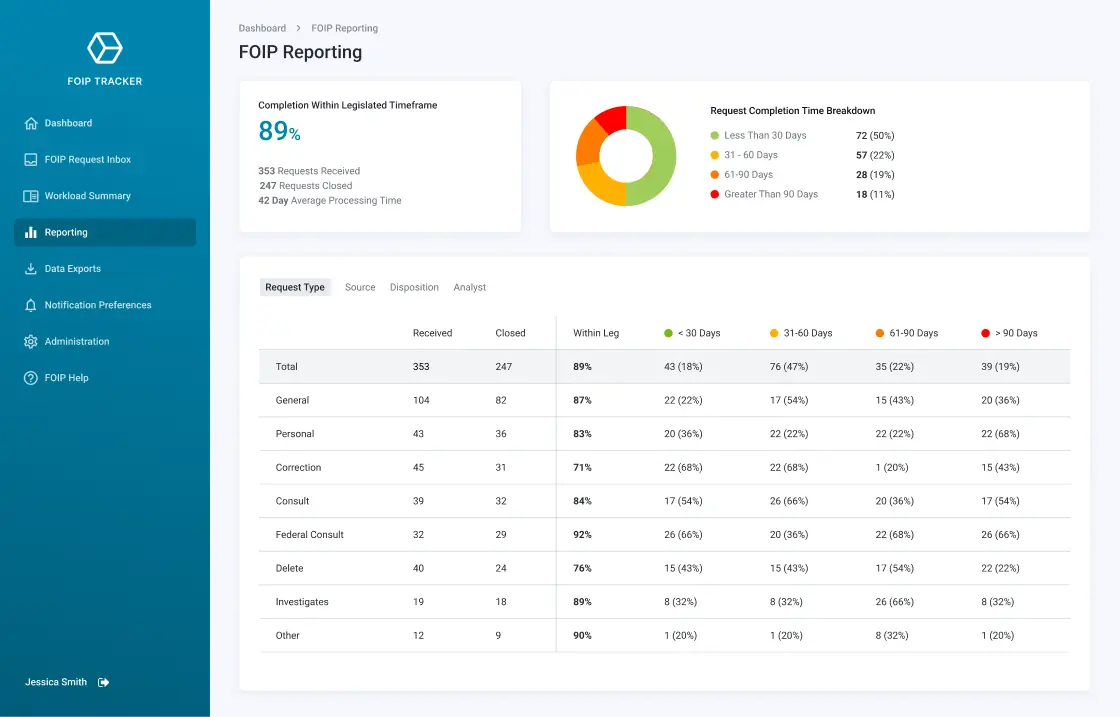The width and height of the screenshot is (1120, 717).
Task: Select Workload Summary in the sidebar
Action: (86, 195)
